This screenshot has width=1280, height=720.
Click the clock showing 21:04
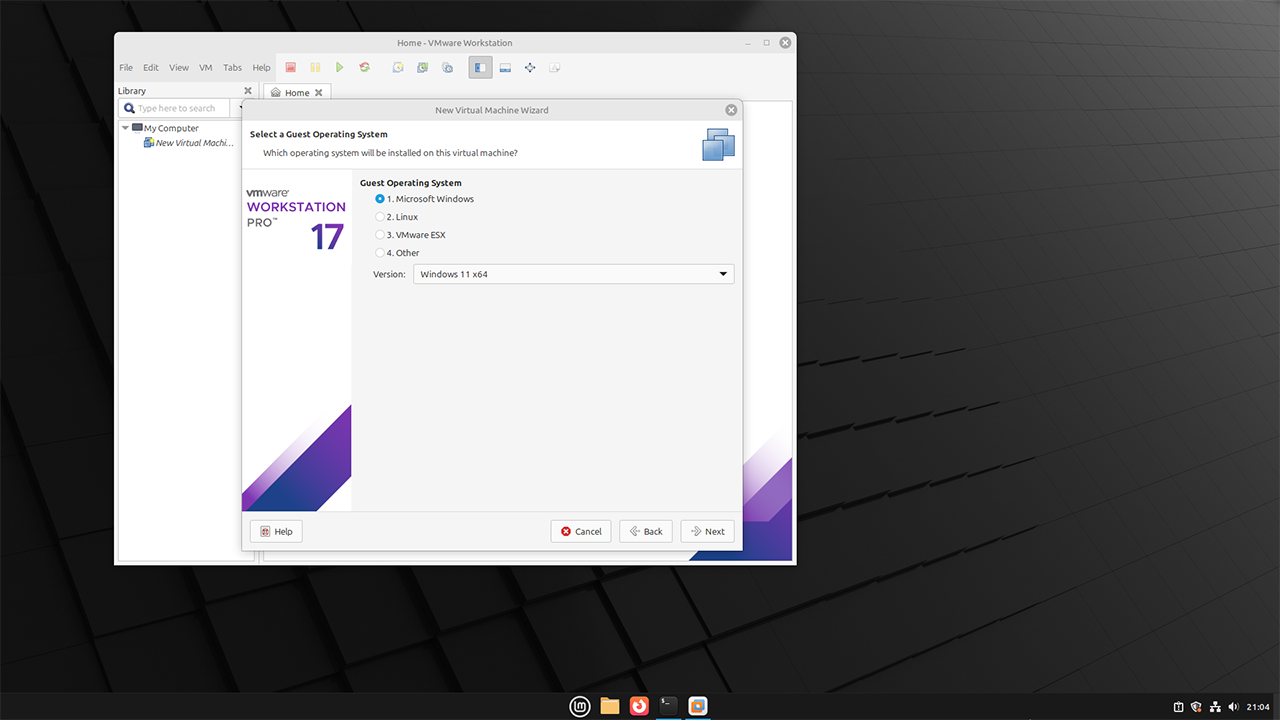tap(1258, 707)
